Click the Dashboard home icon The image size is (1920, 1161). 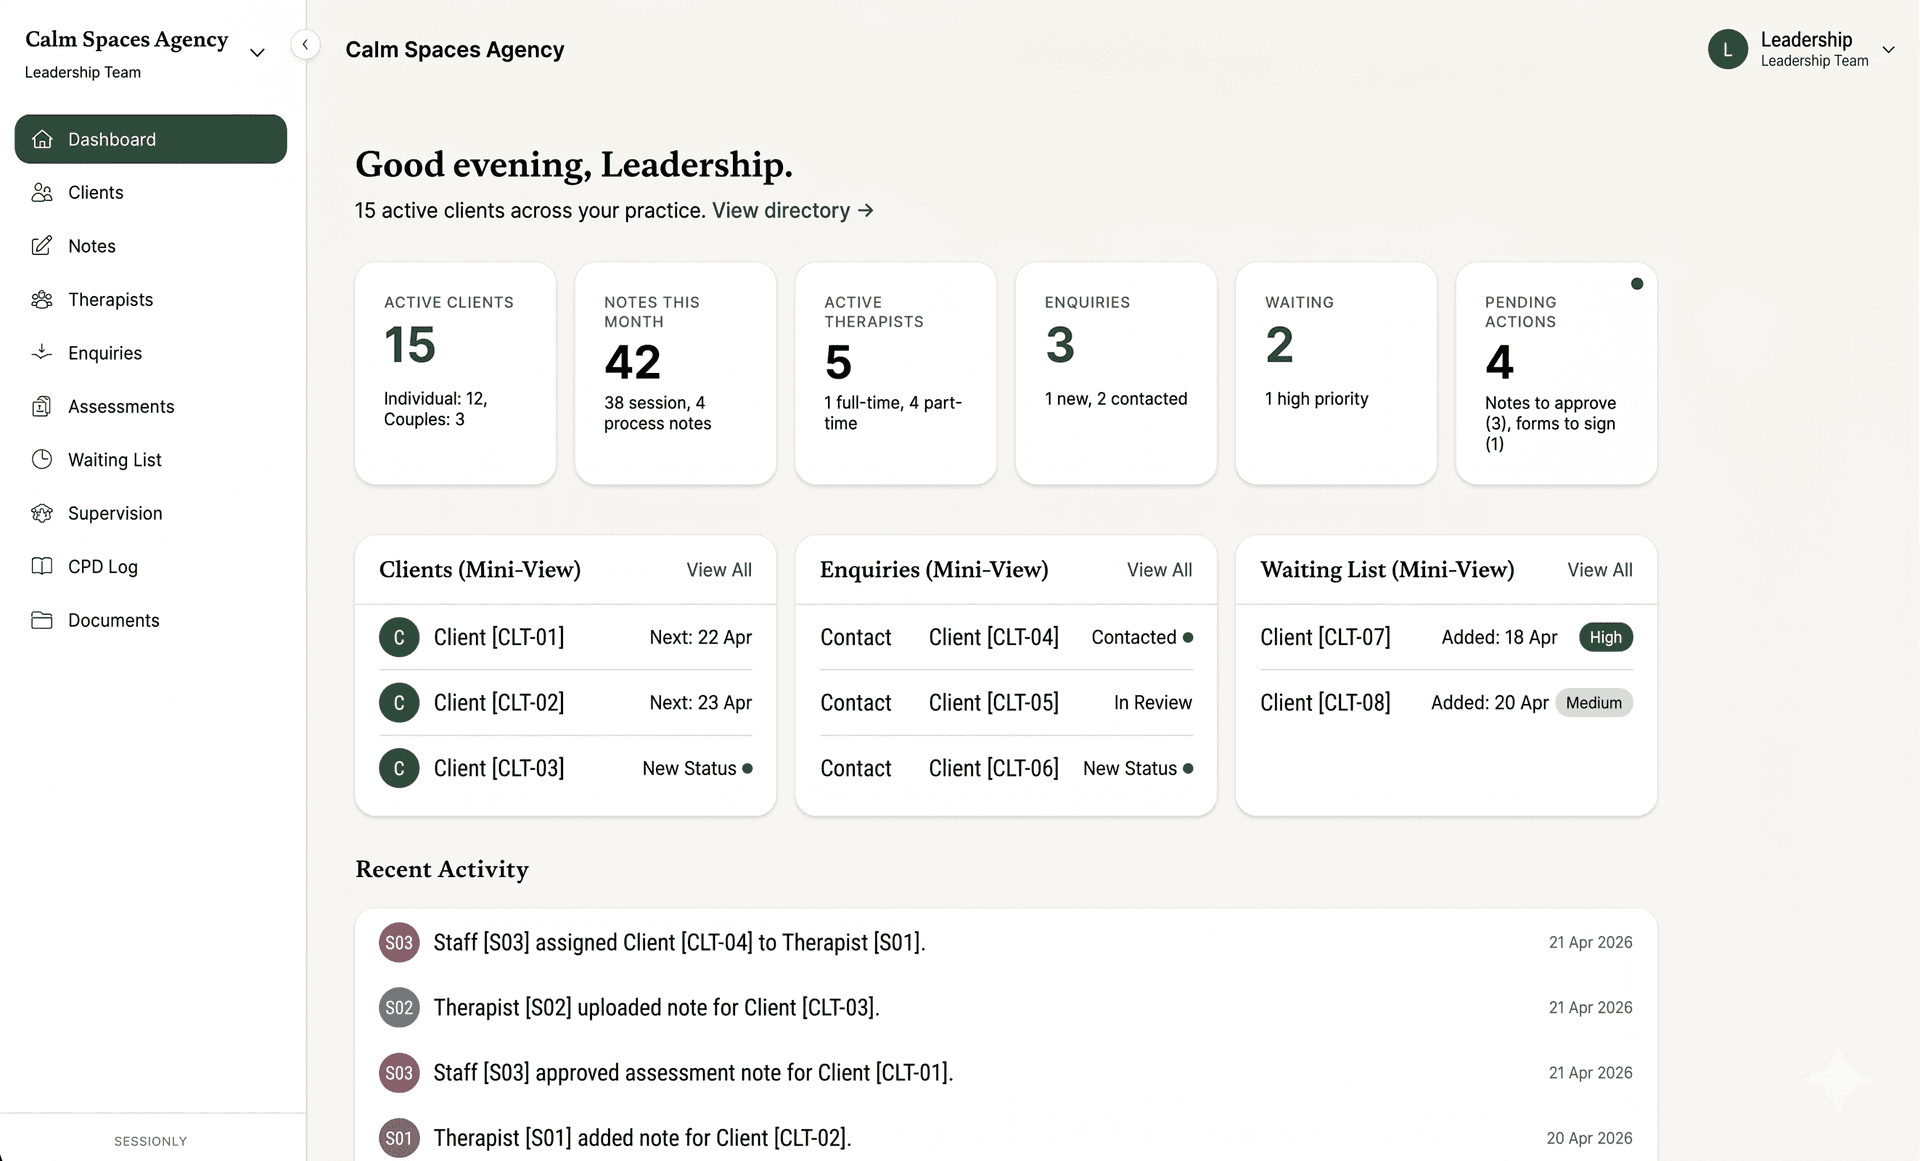coord(42,139)
